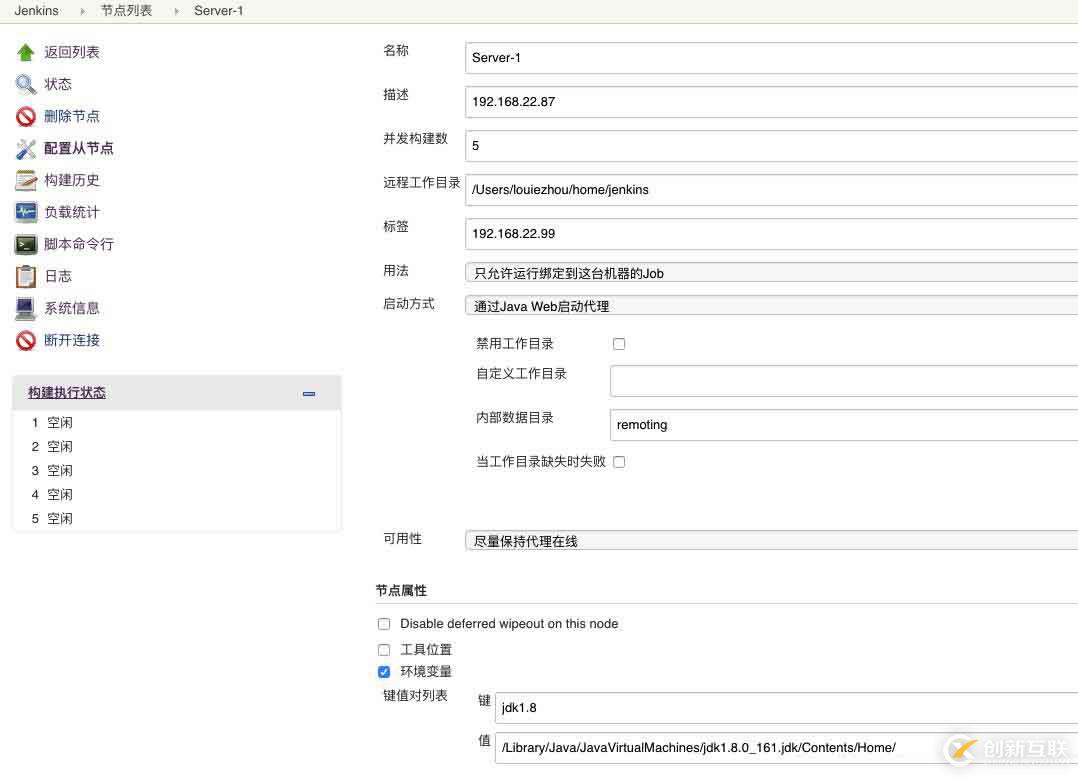Viewport: 1078px width, 779px height.
Task: Uncheck the 环境变量 checkbox
Action: click(384, 672)
